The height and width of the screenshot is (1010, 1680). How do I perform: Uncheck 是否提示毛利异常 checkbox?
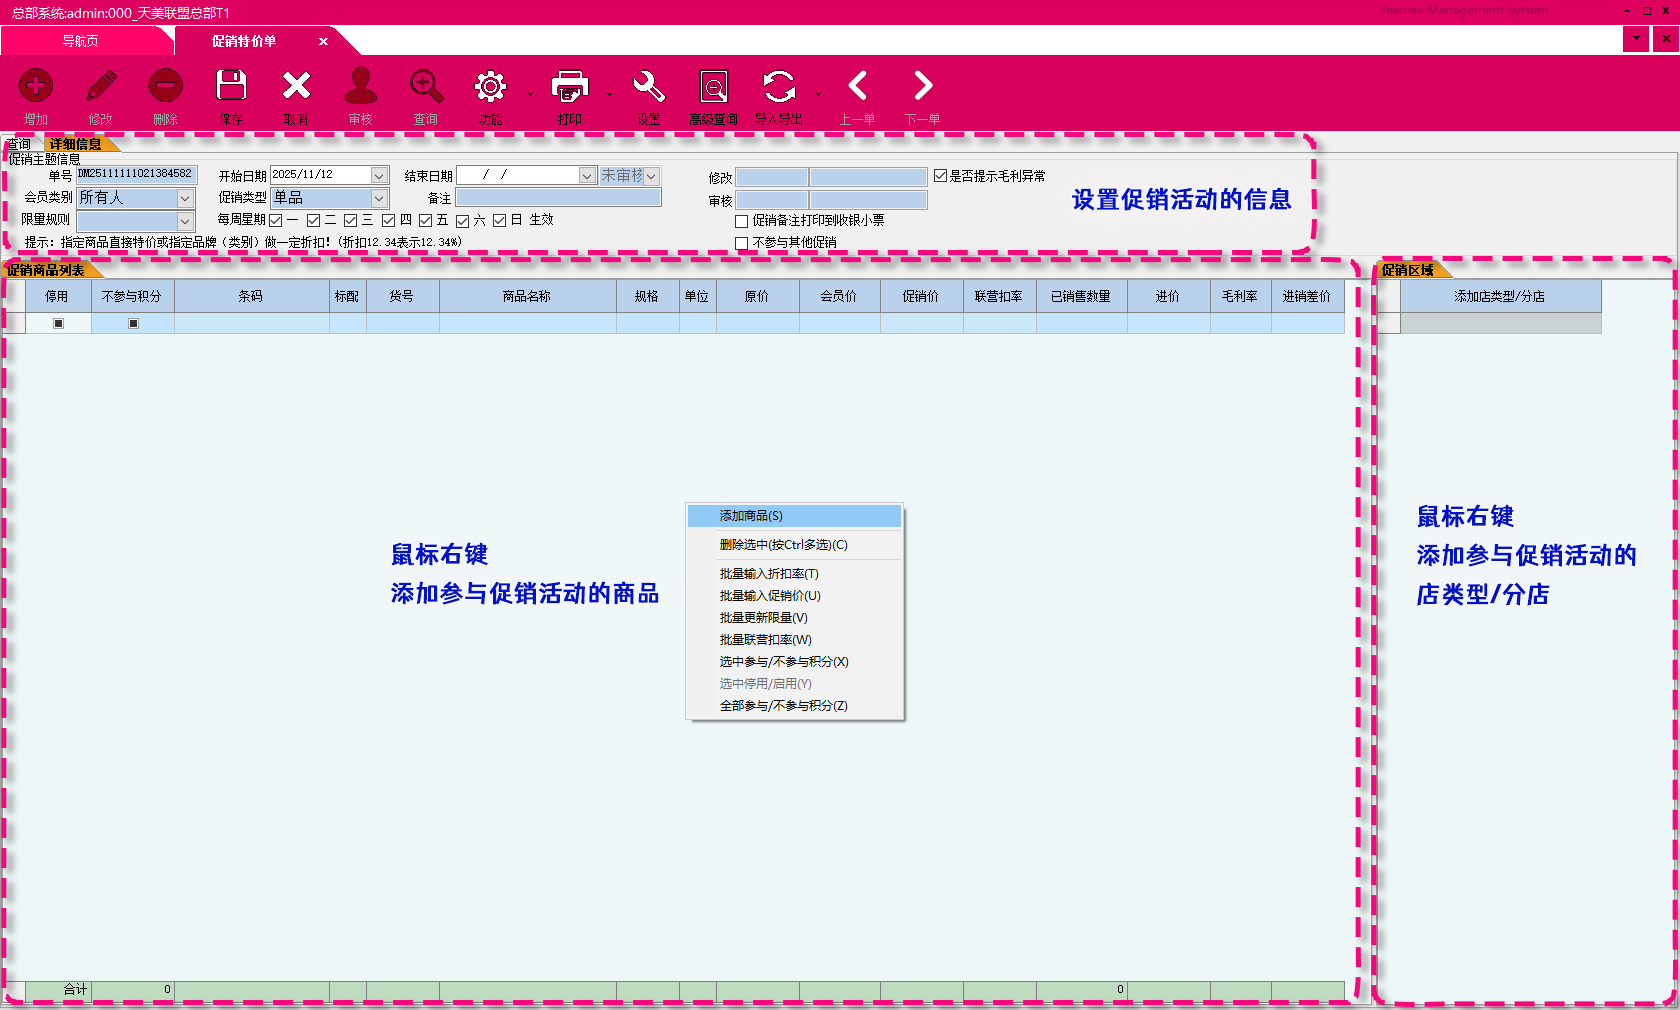(941, 175)
